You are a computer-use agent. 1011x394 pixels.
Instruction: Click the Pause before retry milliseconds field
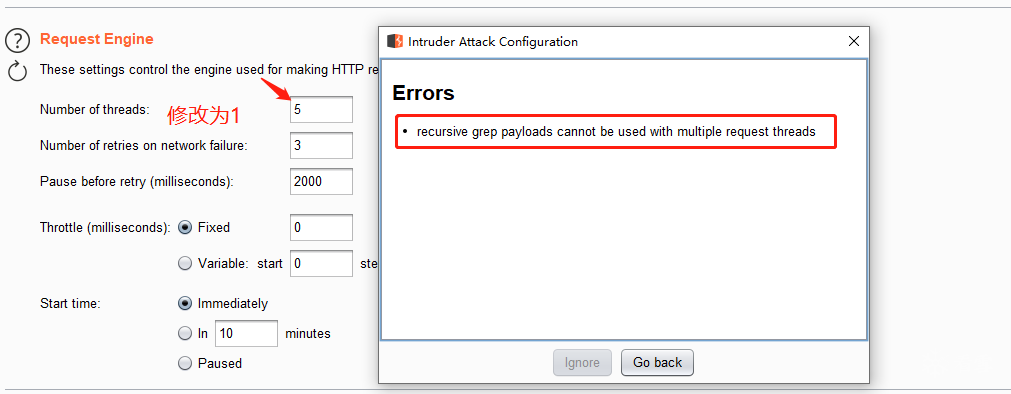[x=321, y=182]
